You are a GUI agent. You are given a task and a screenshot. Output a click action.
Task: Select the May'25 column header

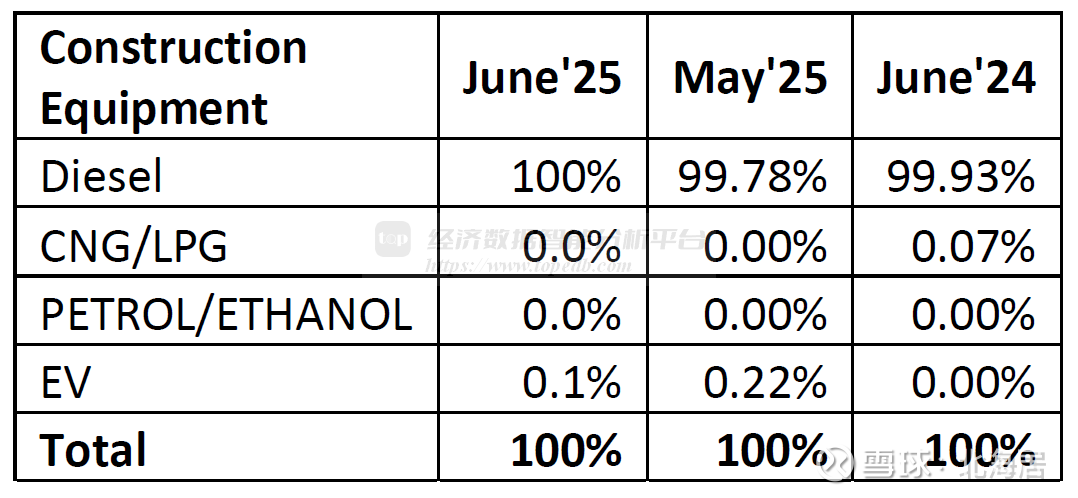[x=750, y=79]
